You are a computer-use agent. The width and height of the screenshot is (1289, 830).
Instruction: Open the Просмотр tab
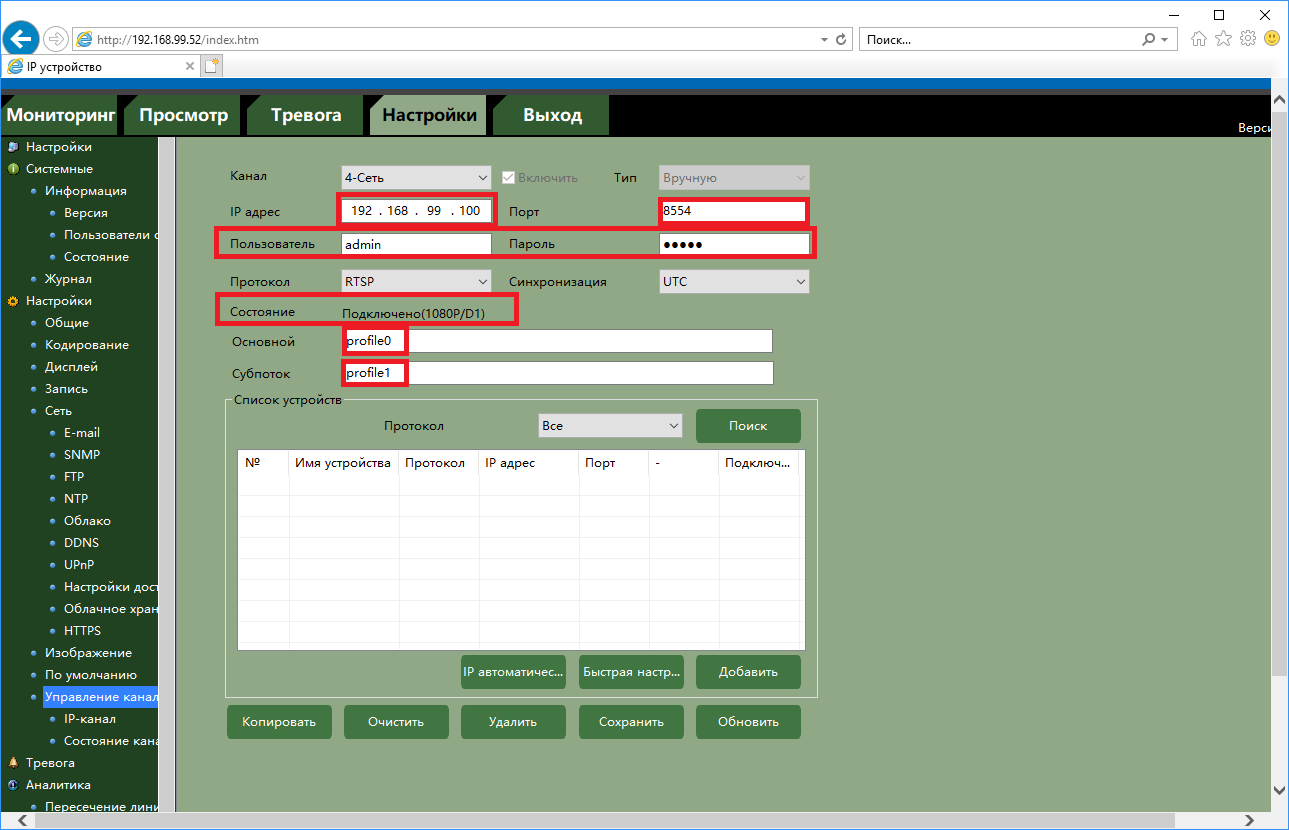(x=183, y=115)
